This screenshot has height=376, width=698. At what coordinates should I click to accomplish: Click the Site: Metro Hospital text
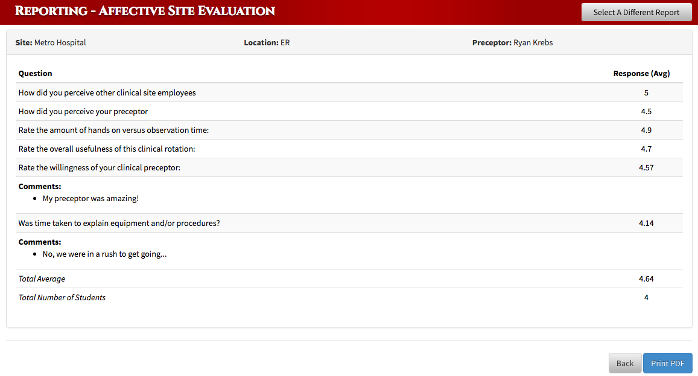pyautogui.click(x=50, y=42)
